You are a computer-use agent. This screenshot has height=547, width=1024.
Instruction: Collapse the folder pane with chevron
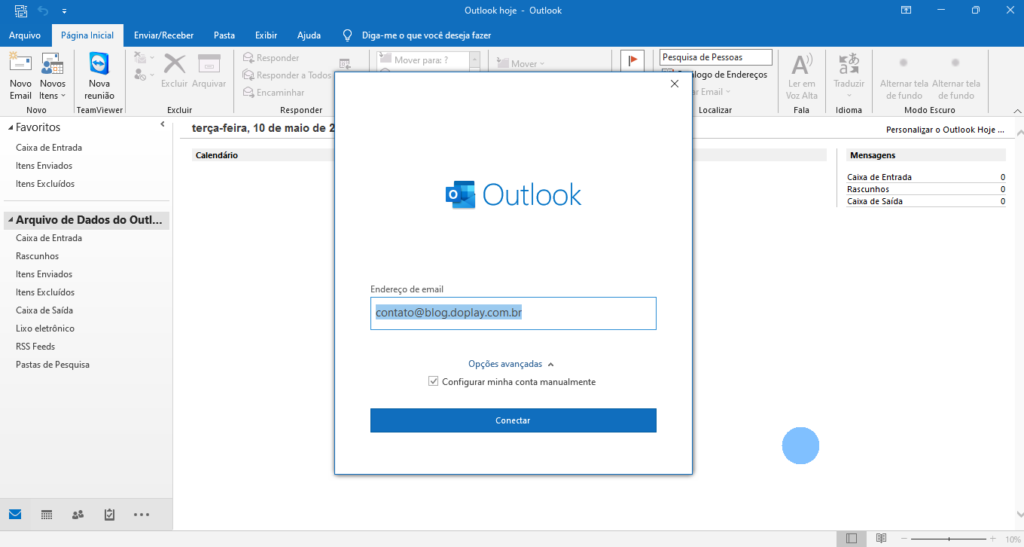point(162,124)
